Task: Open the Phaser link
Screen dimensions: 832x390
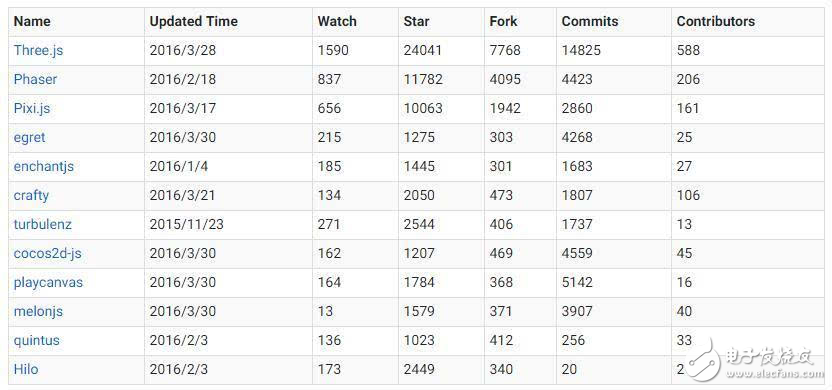Action: point(35,80)
